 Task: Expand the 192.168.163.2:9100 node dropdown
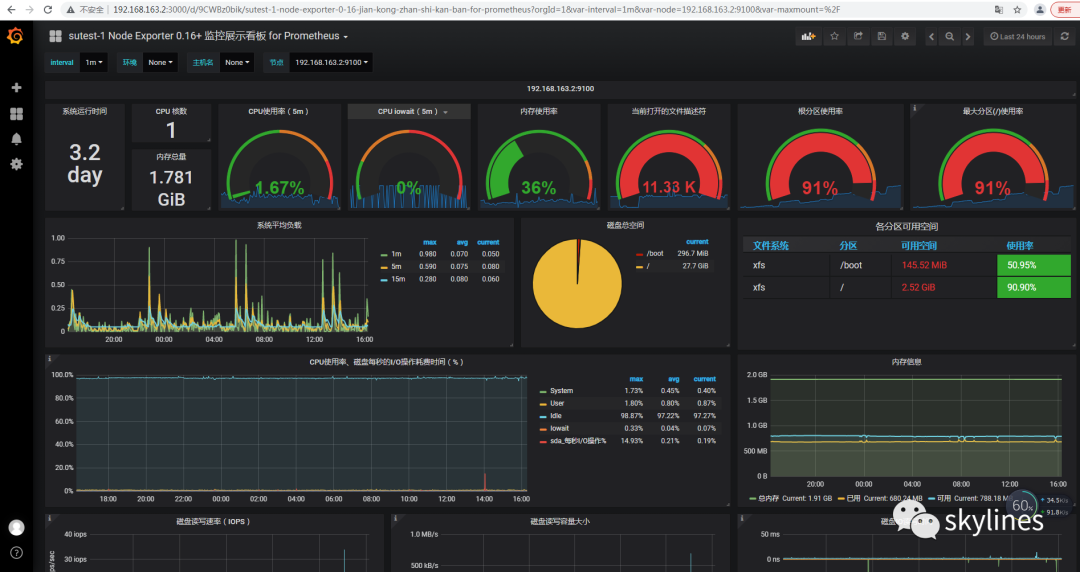pos(331,62)
